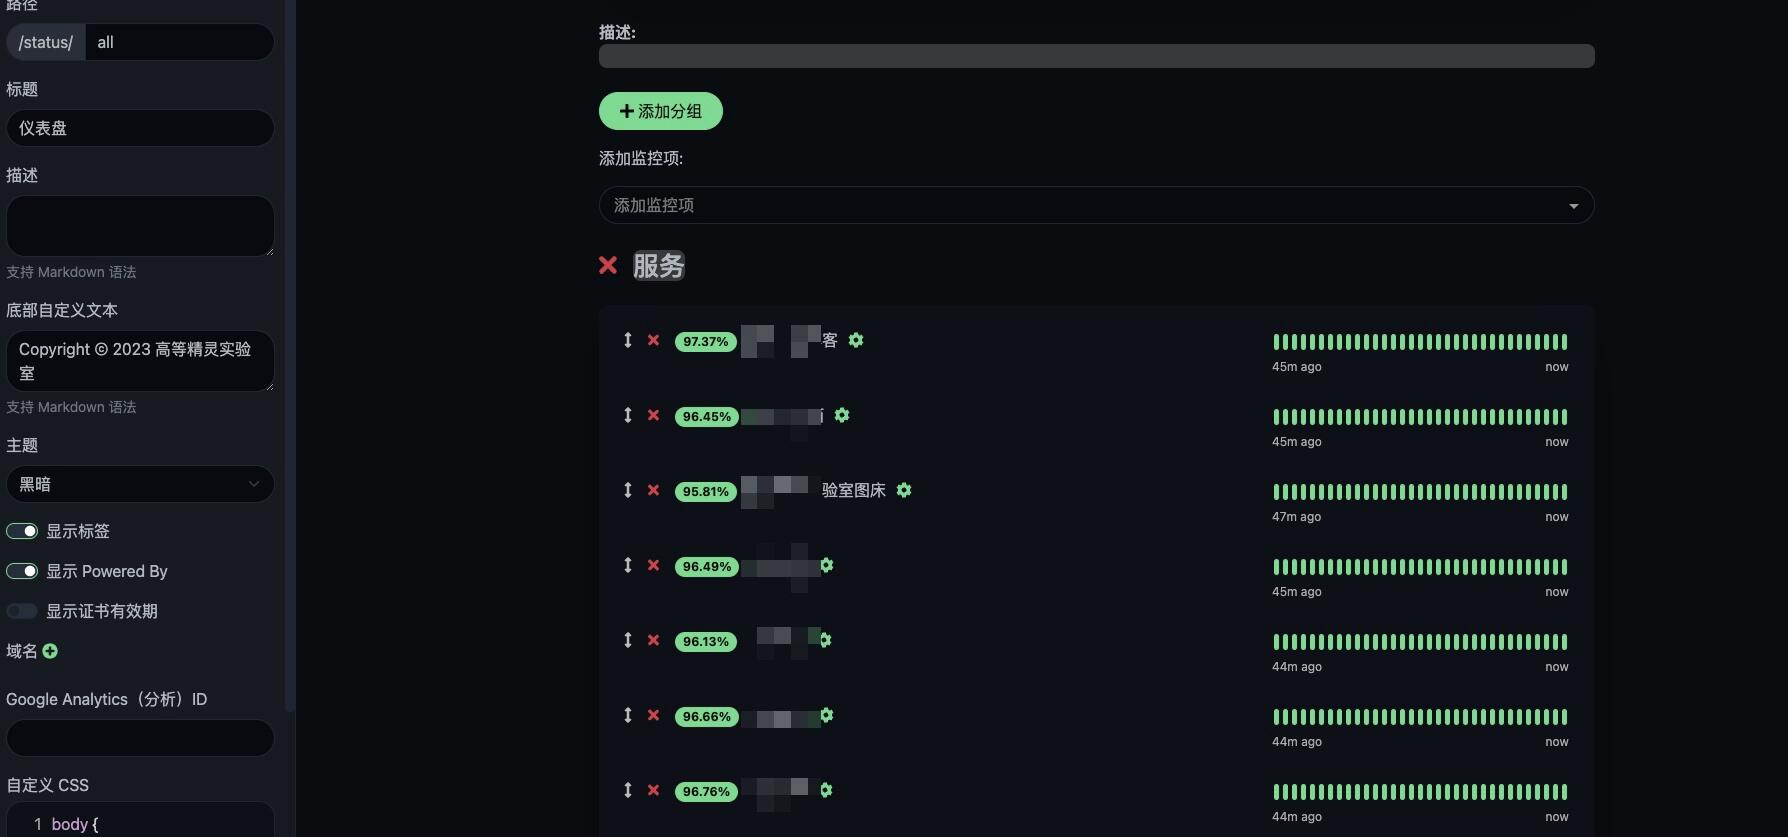
Task: Delete the 96.49% monitor row
Action: 653,565
